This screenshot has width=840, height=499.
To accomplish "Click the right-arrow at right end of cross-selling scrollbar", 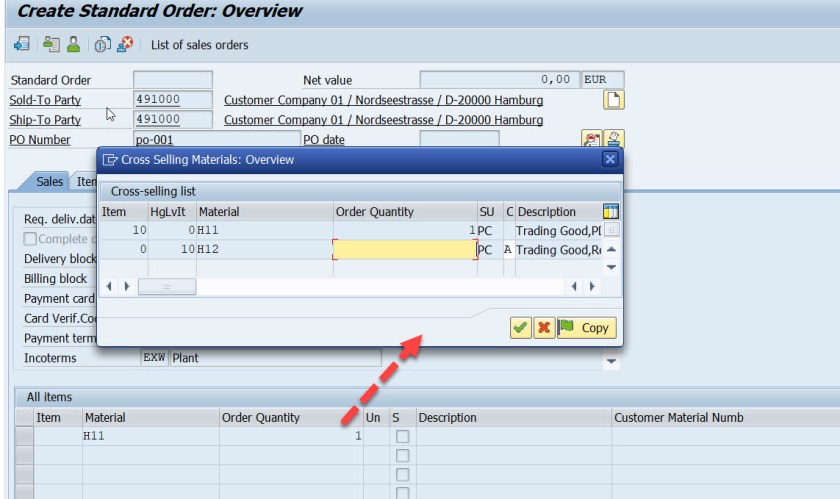I will click(x=592, y=286).
